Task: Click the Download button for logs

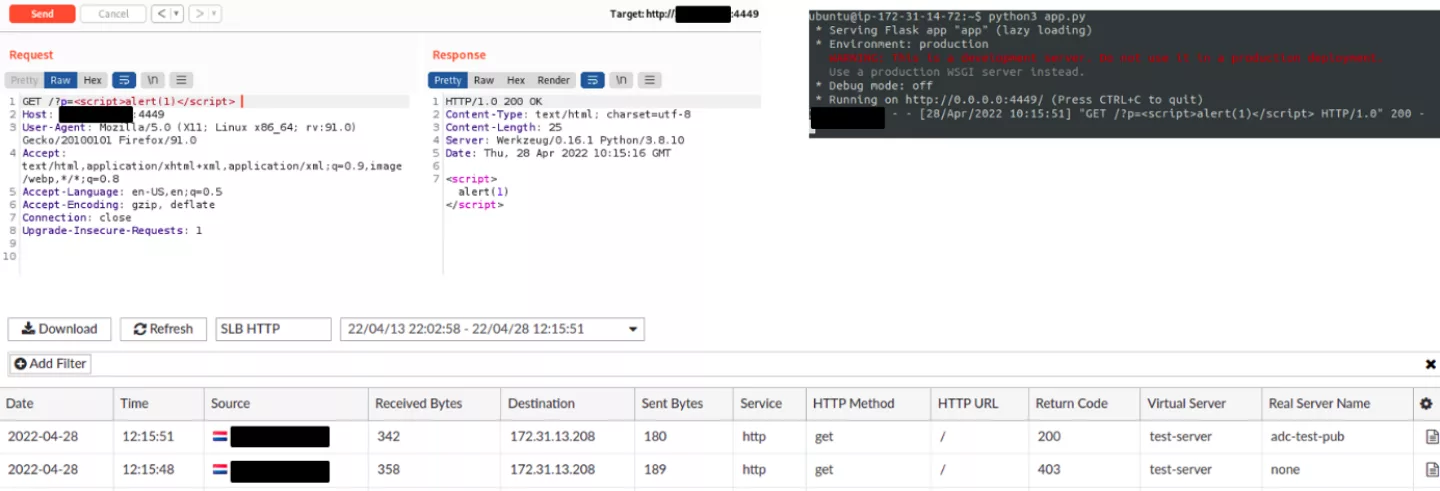Action: tap(60, 329)
